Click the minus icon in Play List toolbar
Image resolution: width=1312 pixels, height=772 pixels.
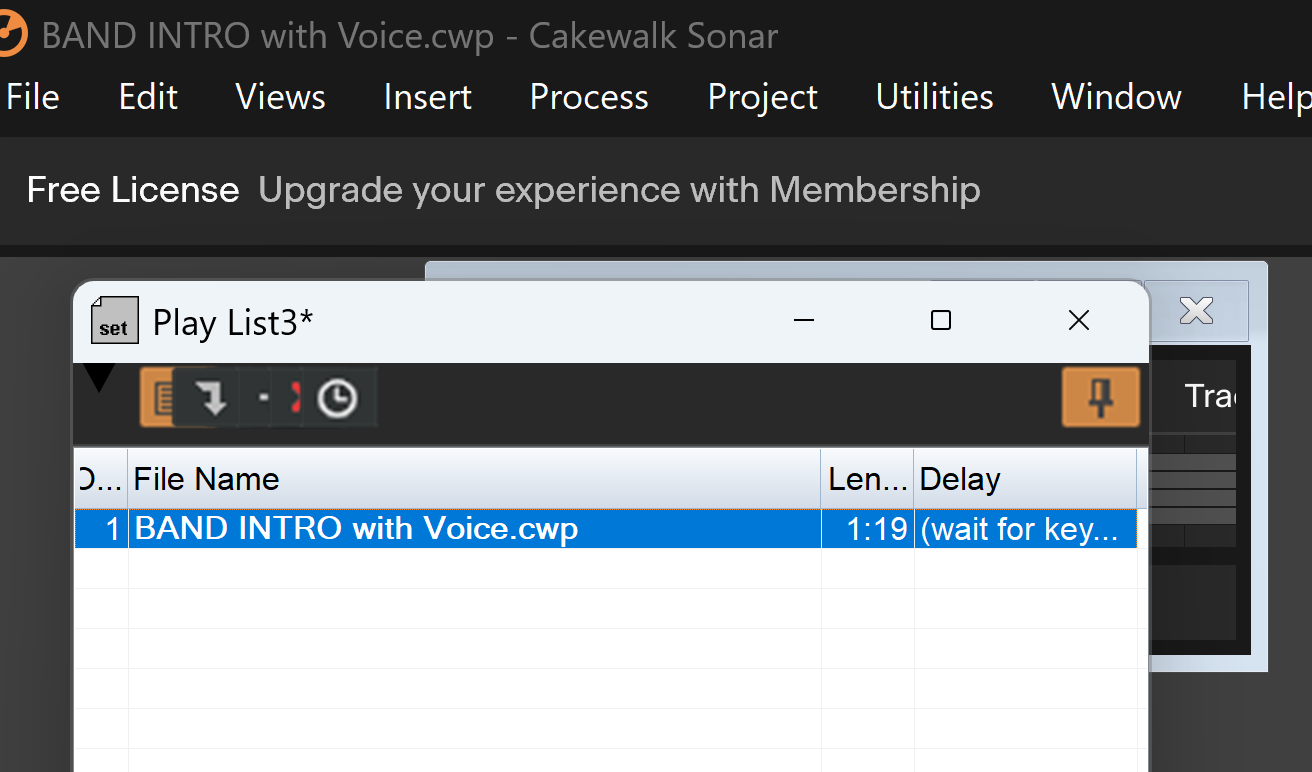(x=263, y=398)
